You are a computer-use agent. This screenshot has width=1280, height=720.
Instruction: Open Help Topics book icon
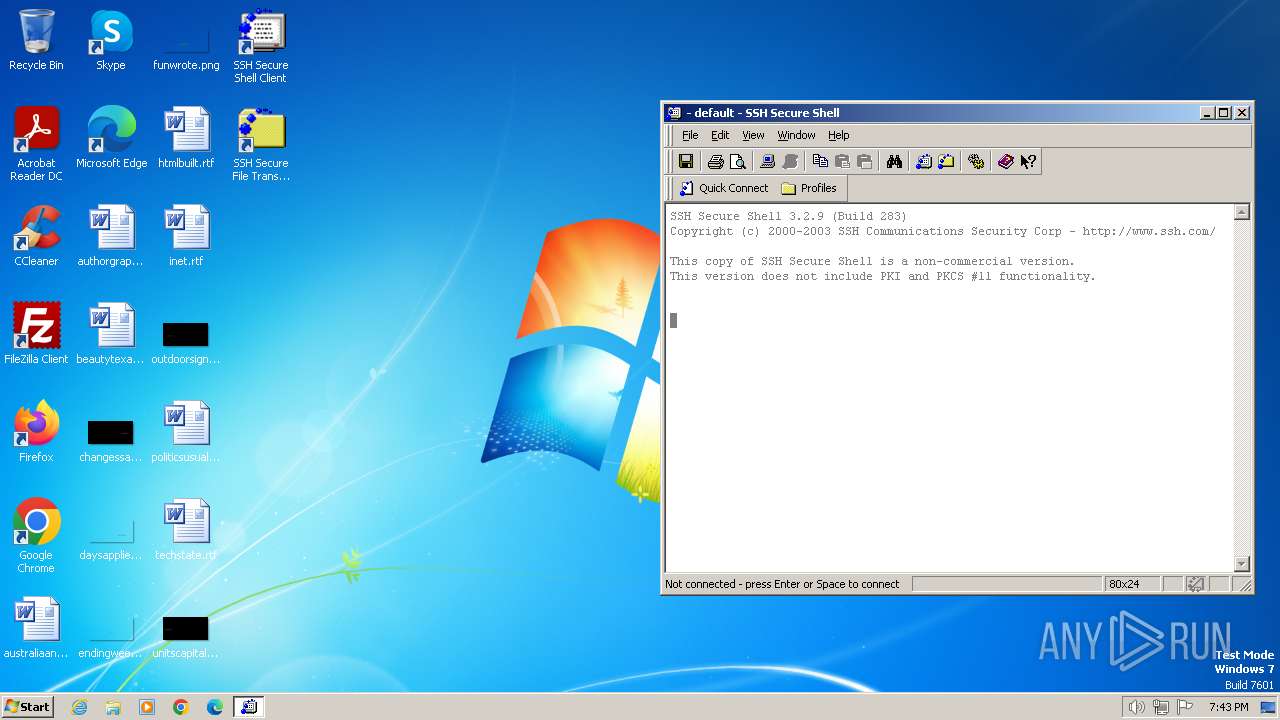click(x=1006, y=162)
